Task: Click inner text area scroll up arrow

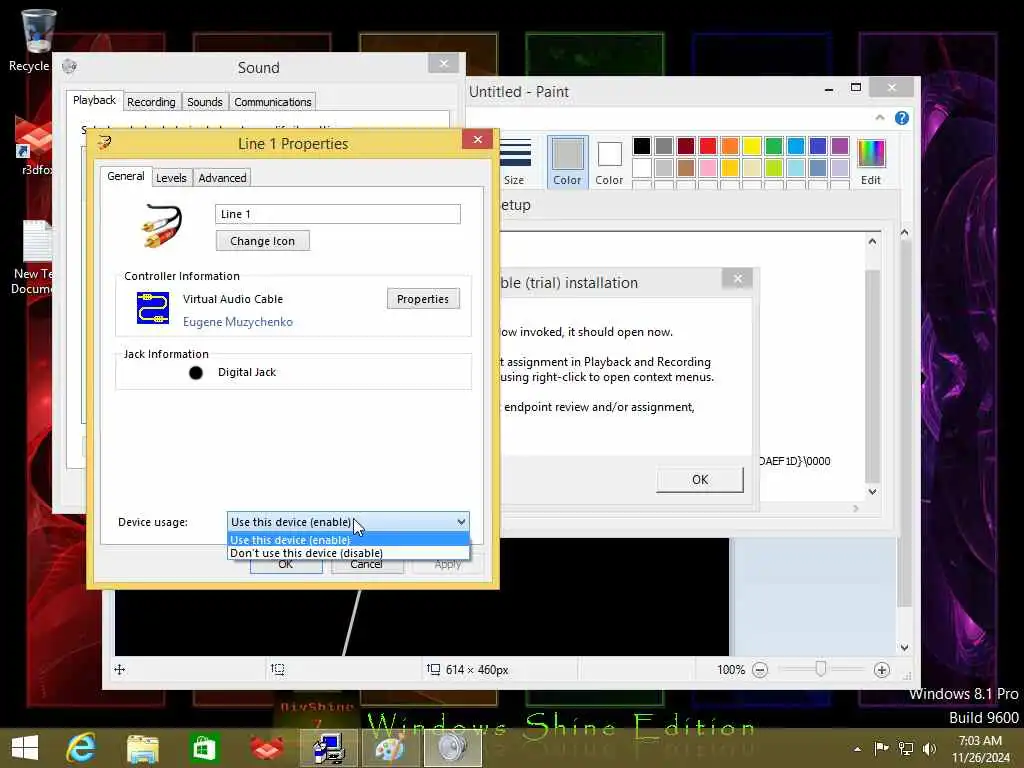Action: coord(872,242)
